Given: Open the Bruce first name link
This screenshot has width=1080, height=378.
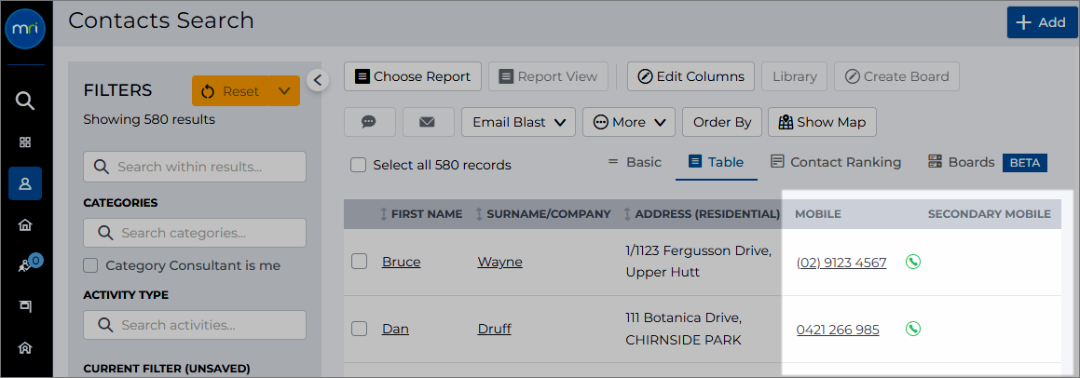Looking at the screenshot, I should coord(402,262).
